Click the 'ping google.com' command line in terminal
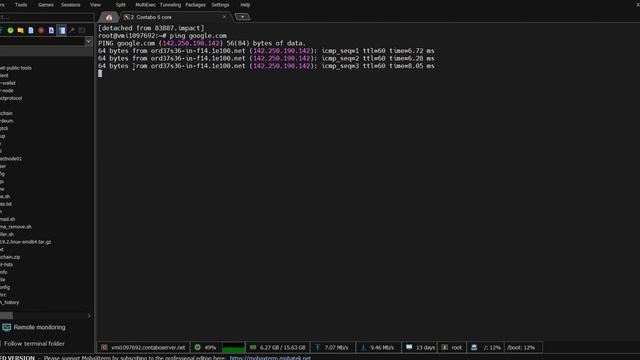Screen dimensions: 640x360 162,36
